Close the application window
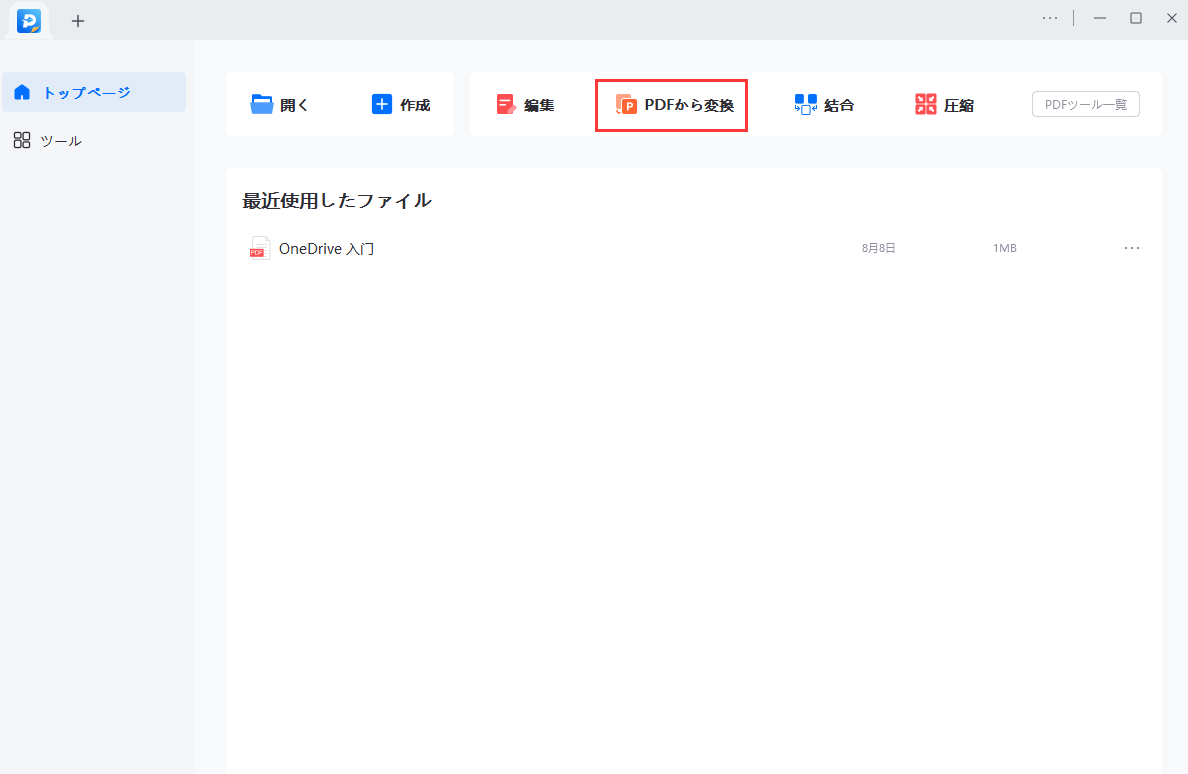 (1172, 18)
